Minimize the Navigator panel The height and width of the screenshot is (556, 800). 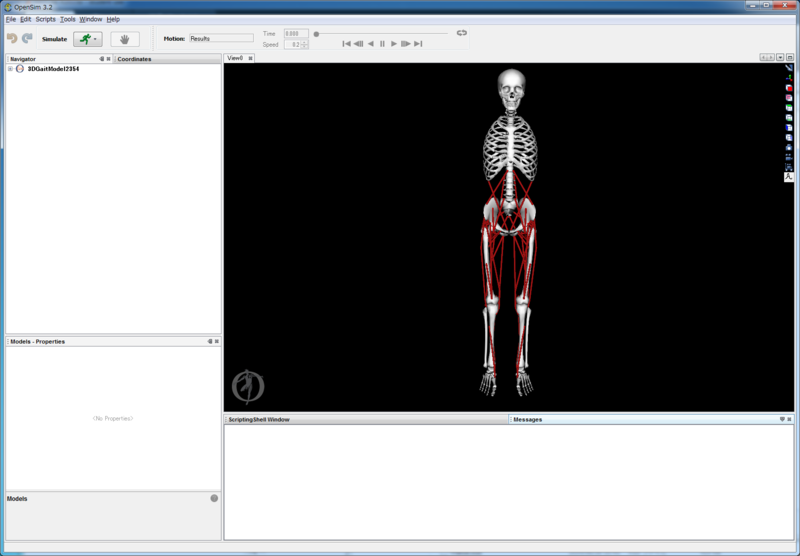click(x=102, y=59)
